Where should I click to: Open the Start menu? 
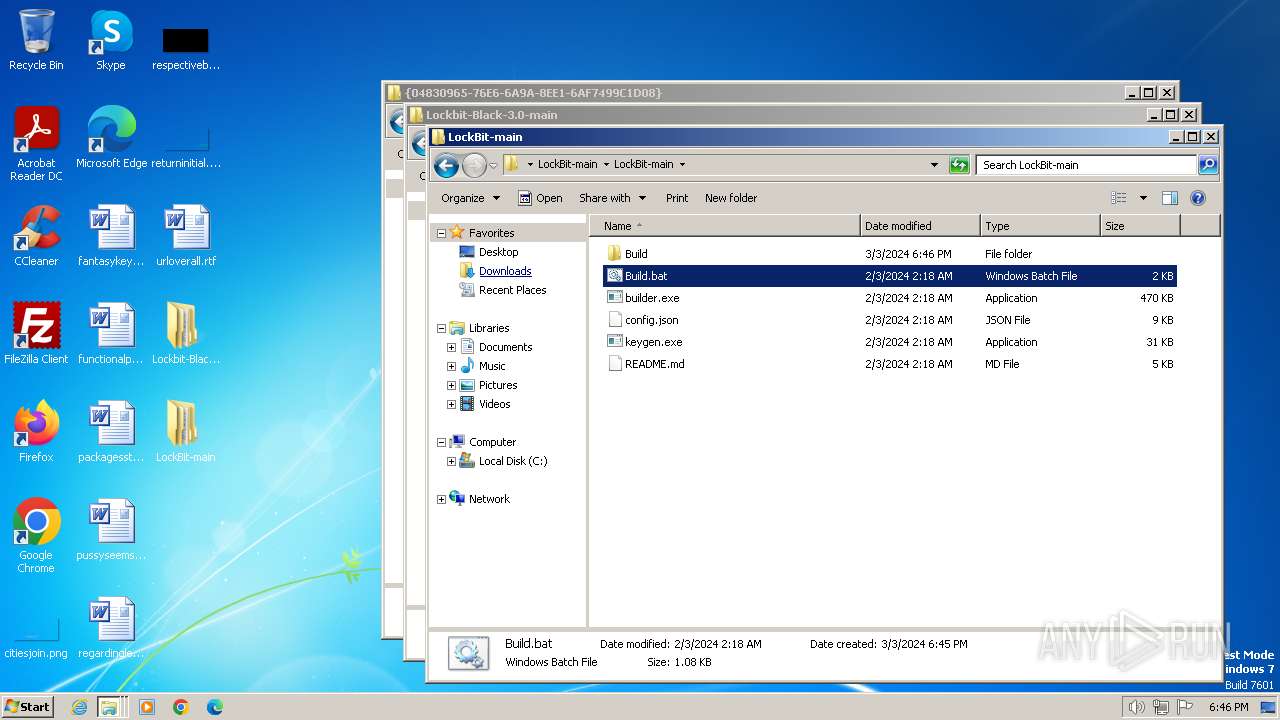coord(27,707)
